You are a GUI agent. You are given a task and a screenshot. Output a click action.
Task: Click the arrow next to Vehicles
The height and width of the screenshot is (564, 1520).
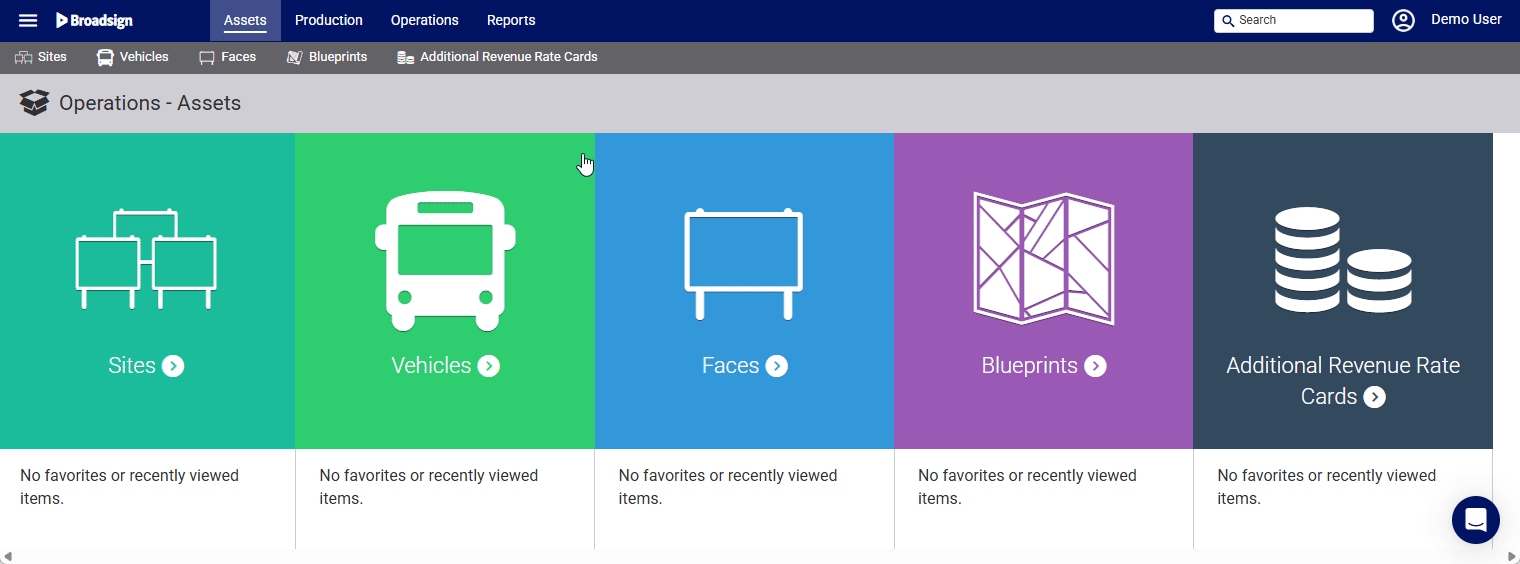[x=488, y=366]
